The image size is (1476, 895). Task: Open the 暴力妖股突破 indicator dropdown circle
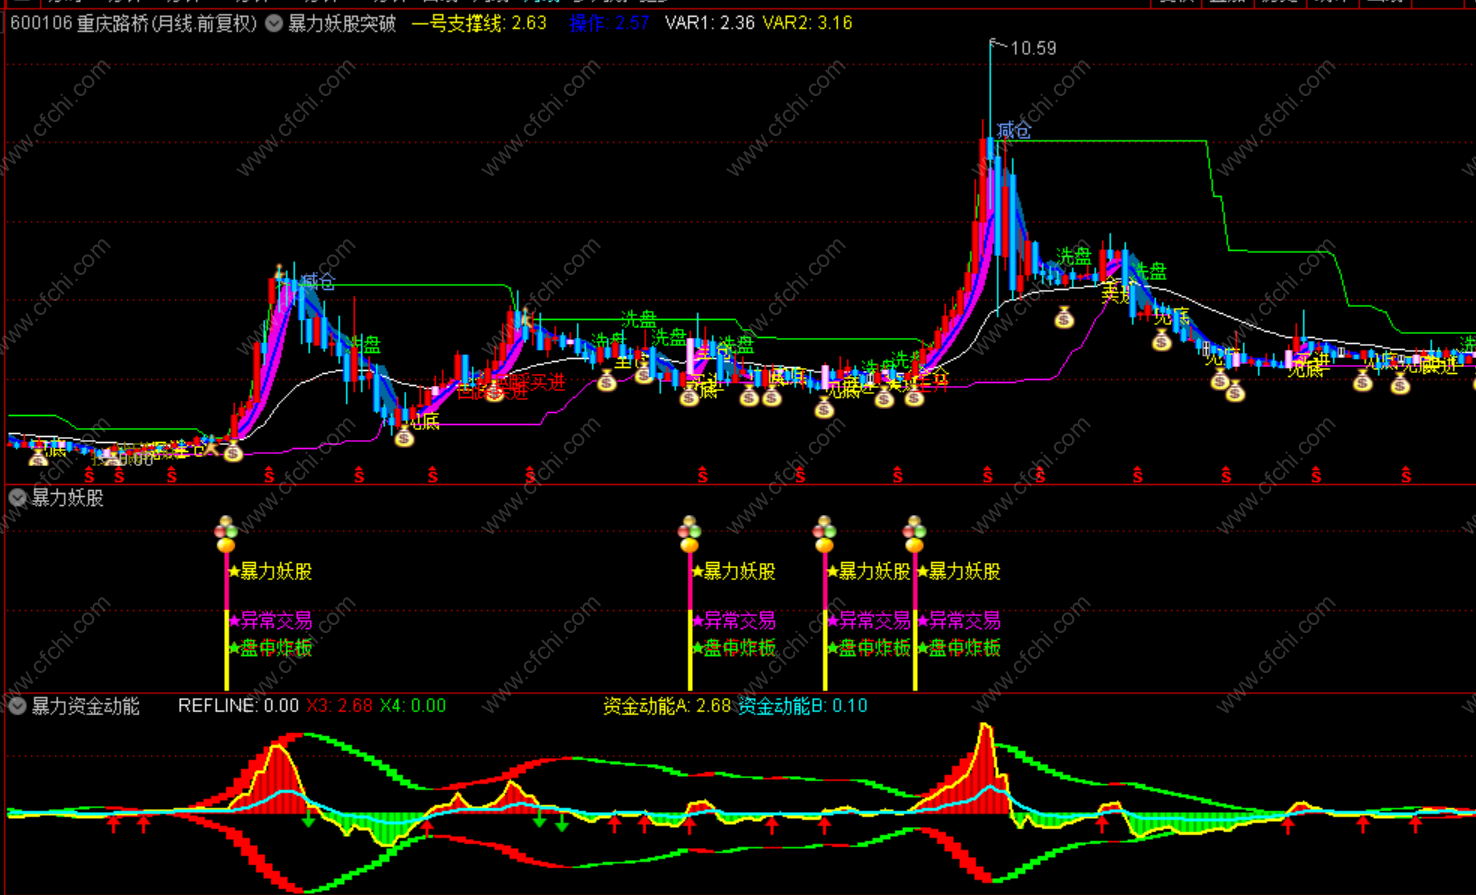[x=274, y=23]
